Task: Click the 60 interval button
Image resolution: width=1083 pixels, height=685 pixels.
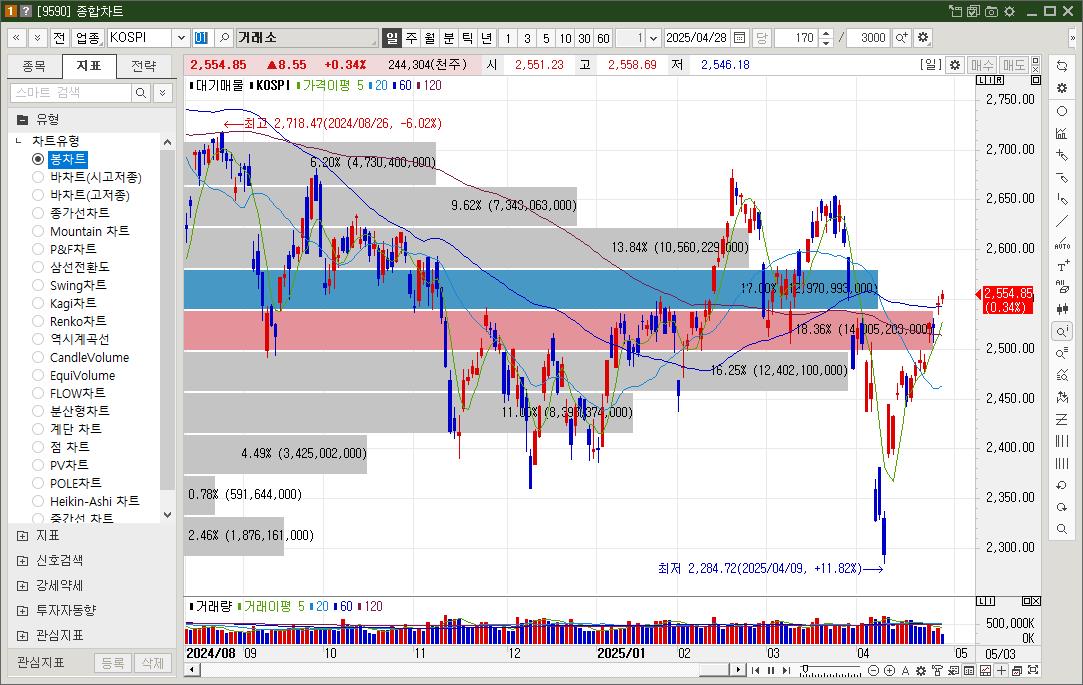Action: (x=603, y=38)
